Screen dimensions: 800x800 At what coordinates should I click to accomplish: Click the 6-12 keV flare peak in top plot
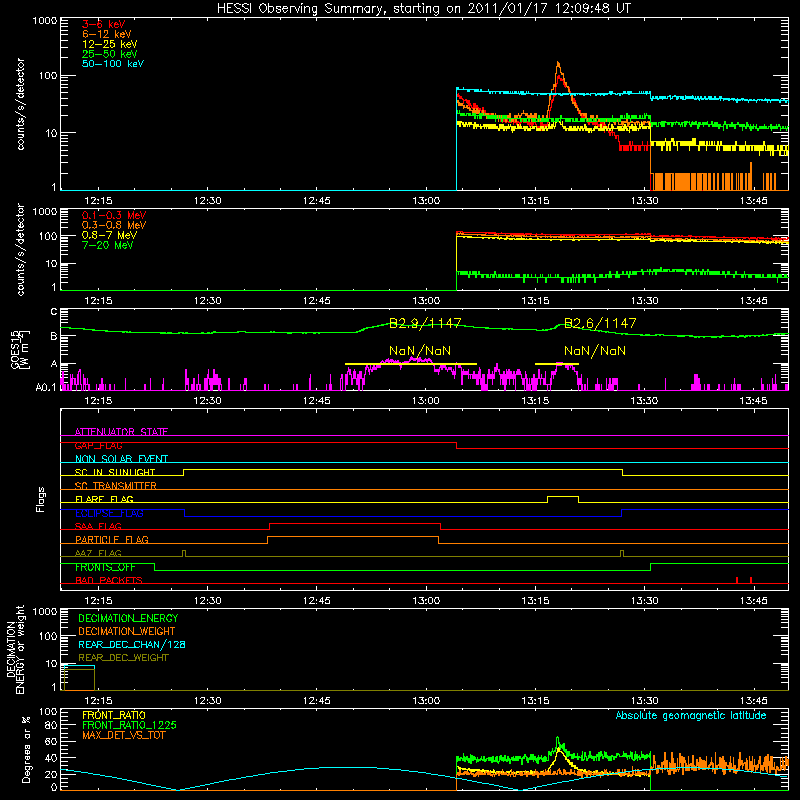(558, 64)
